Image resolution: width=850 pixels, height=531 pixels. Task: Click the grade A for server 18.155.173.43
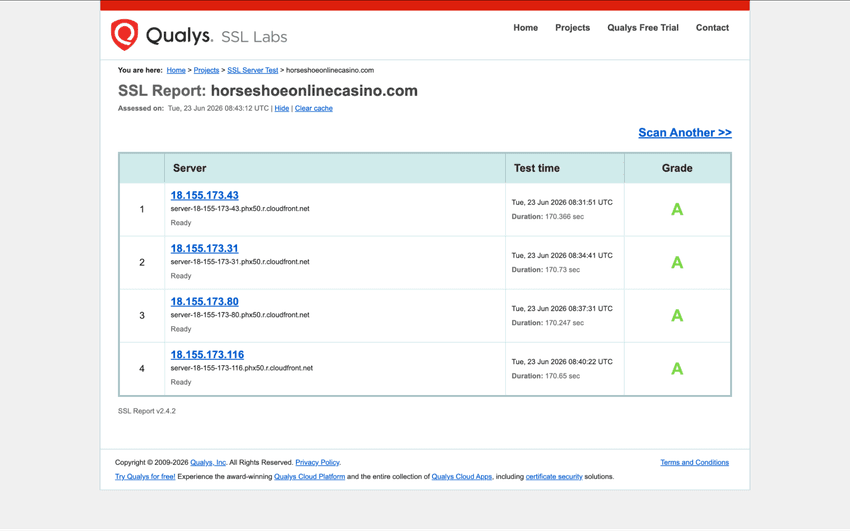coord(677,210)
